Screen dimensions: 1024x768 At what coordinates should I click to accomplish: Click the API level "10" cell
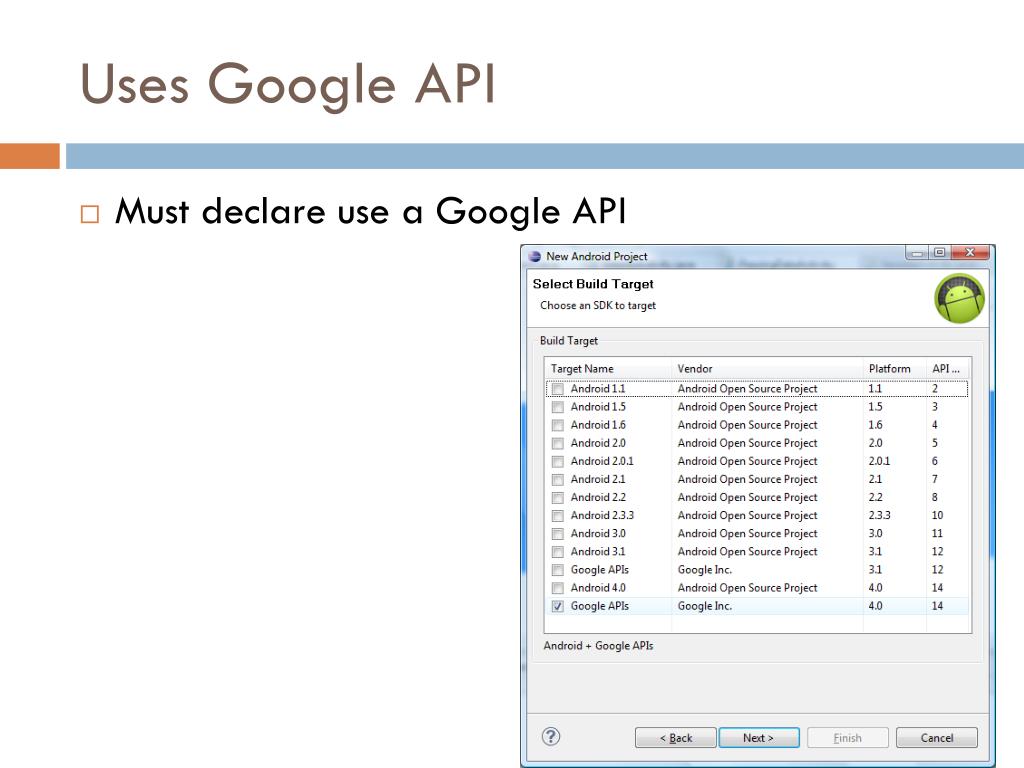938,515
